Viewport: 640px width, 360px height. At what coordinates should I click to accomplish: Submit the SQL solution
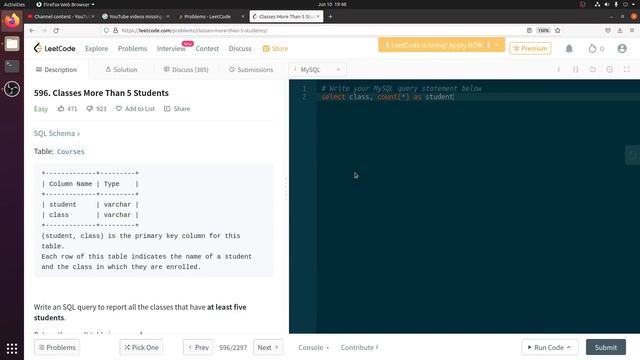click(606, 347)
